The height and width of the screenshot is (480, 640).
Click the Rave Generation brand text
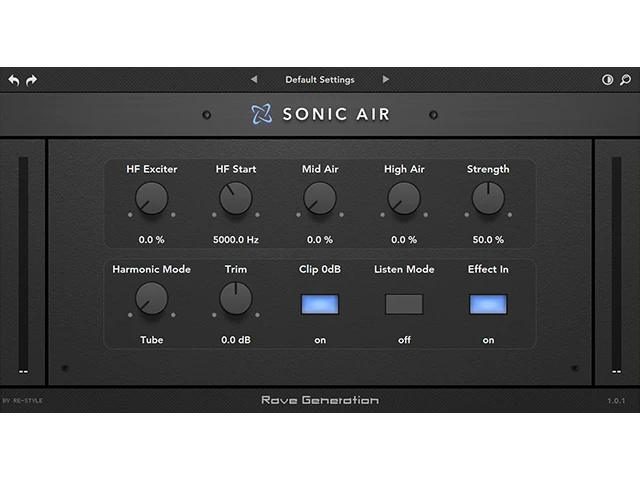(x=320, y=400)
